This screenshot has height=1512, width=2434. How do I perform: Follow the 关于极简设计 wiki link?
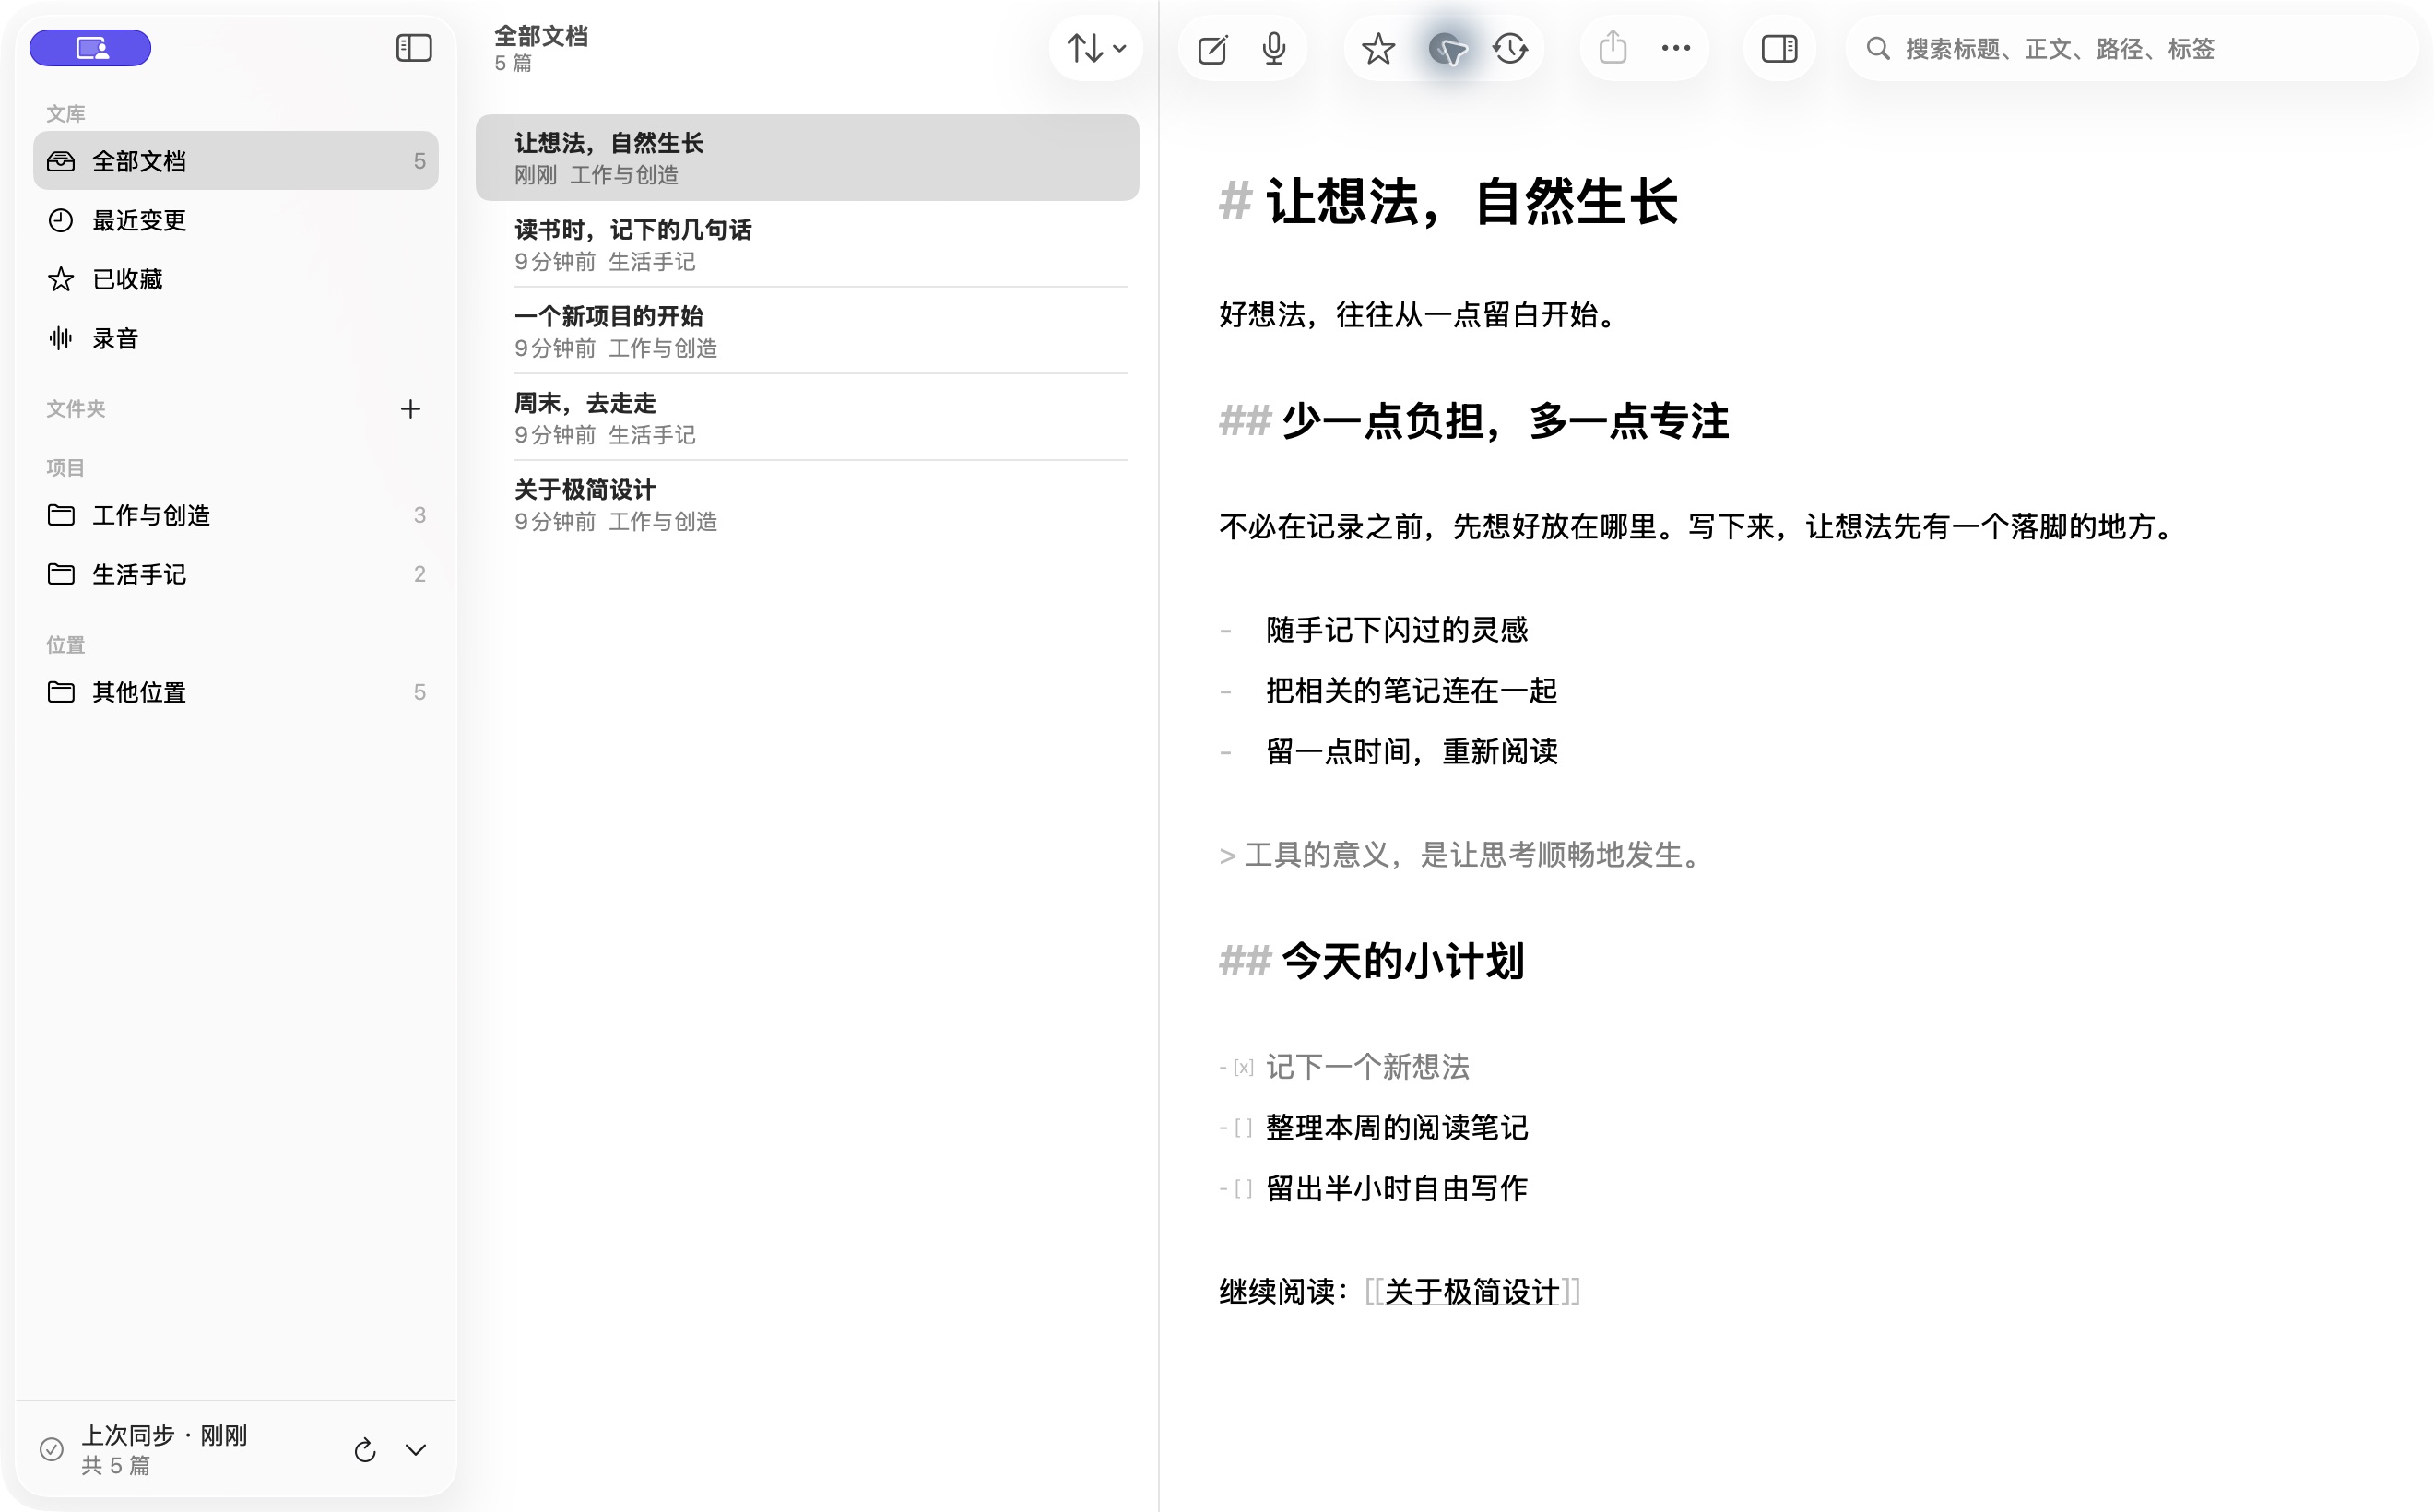click(1472, 1292)
